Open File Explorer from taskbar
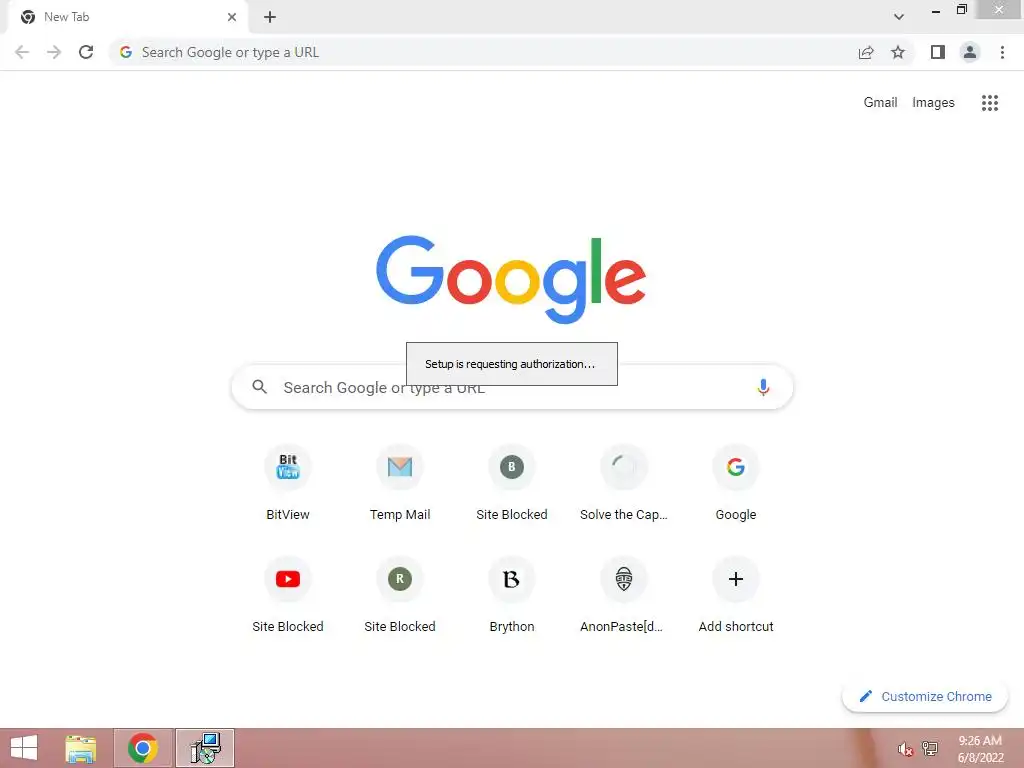This screenshot has height=768, width=1024. [x=81, y=748]
